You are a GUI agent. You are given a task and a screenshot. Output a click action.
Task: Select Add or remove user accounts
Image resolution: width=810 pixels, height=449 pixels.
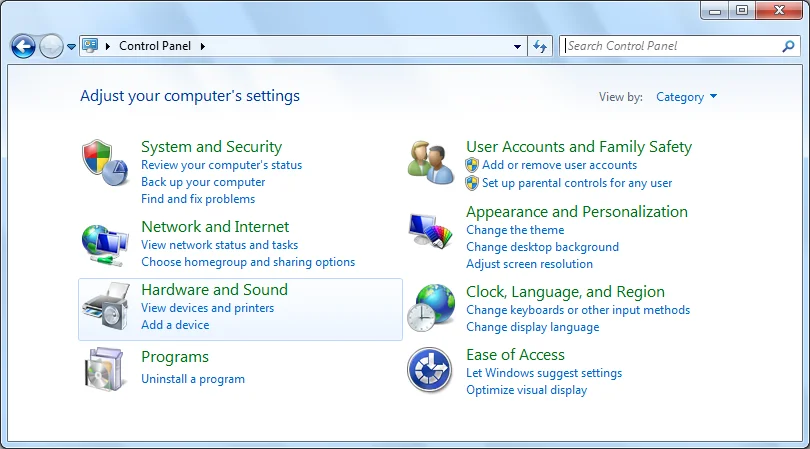559,165
